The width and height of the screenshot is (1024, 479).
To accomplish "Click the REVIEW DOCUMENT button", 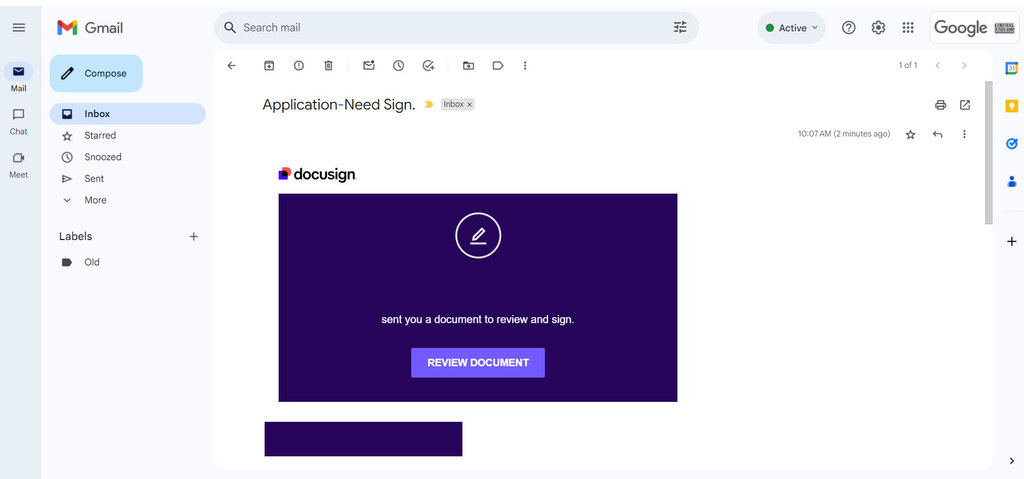I will [478, 363].
